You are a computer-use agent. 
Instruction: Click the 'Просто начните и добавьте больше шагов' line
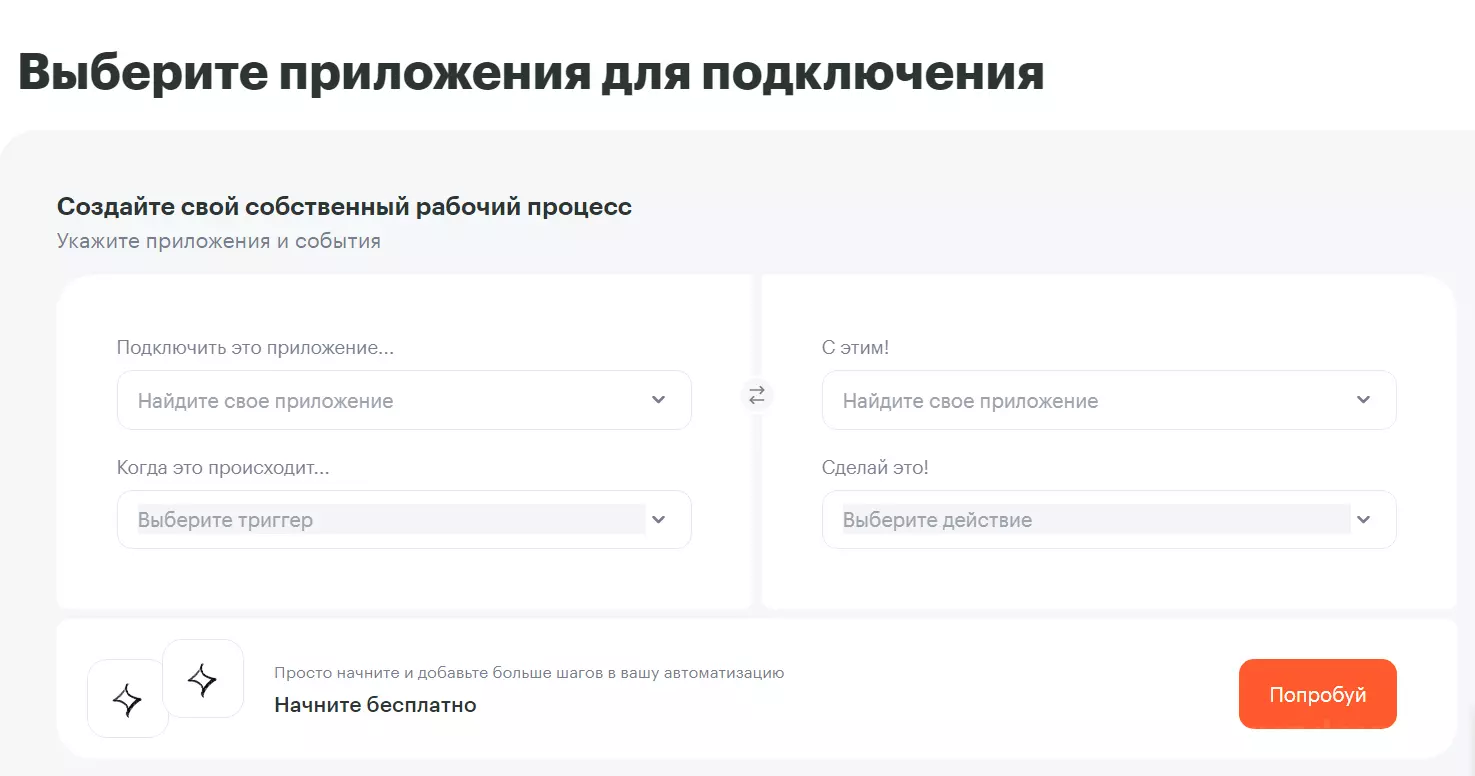tap(529, 673)
